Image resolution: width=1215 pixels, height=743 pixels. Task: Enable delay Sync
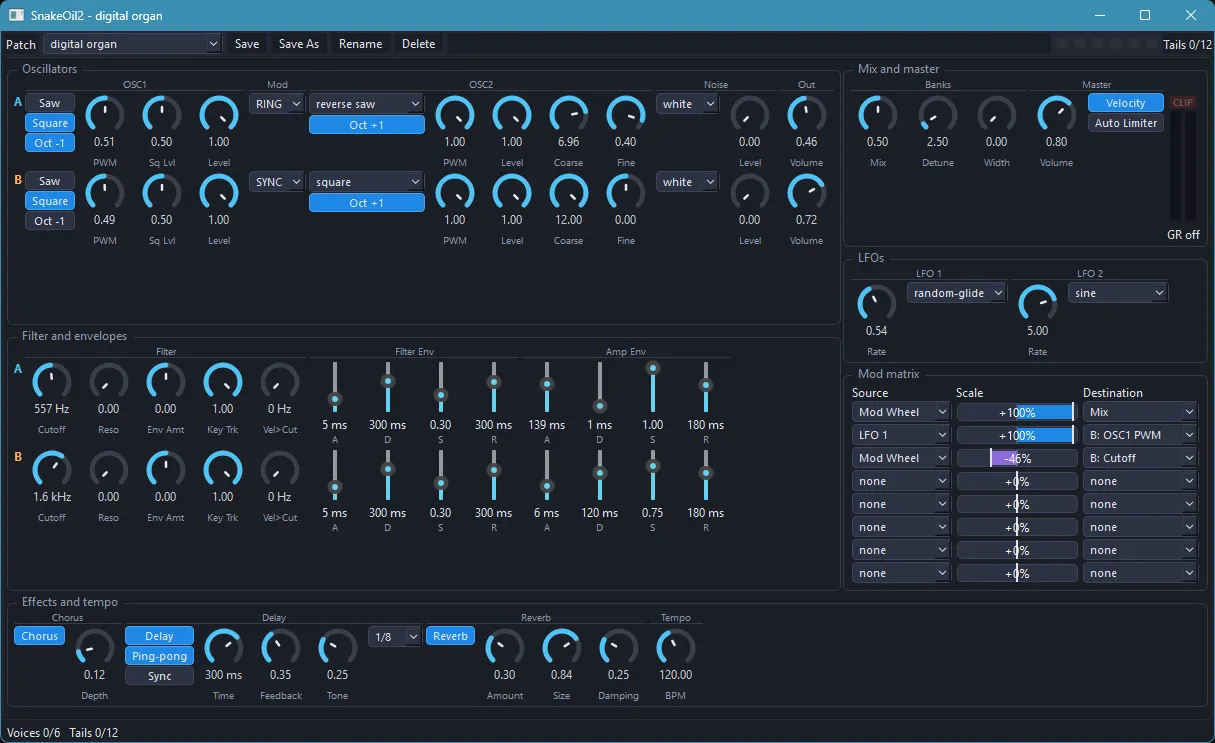159,676
